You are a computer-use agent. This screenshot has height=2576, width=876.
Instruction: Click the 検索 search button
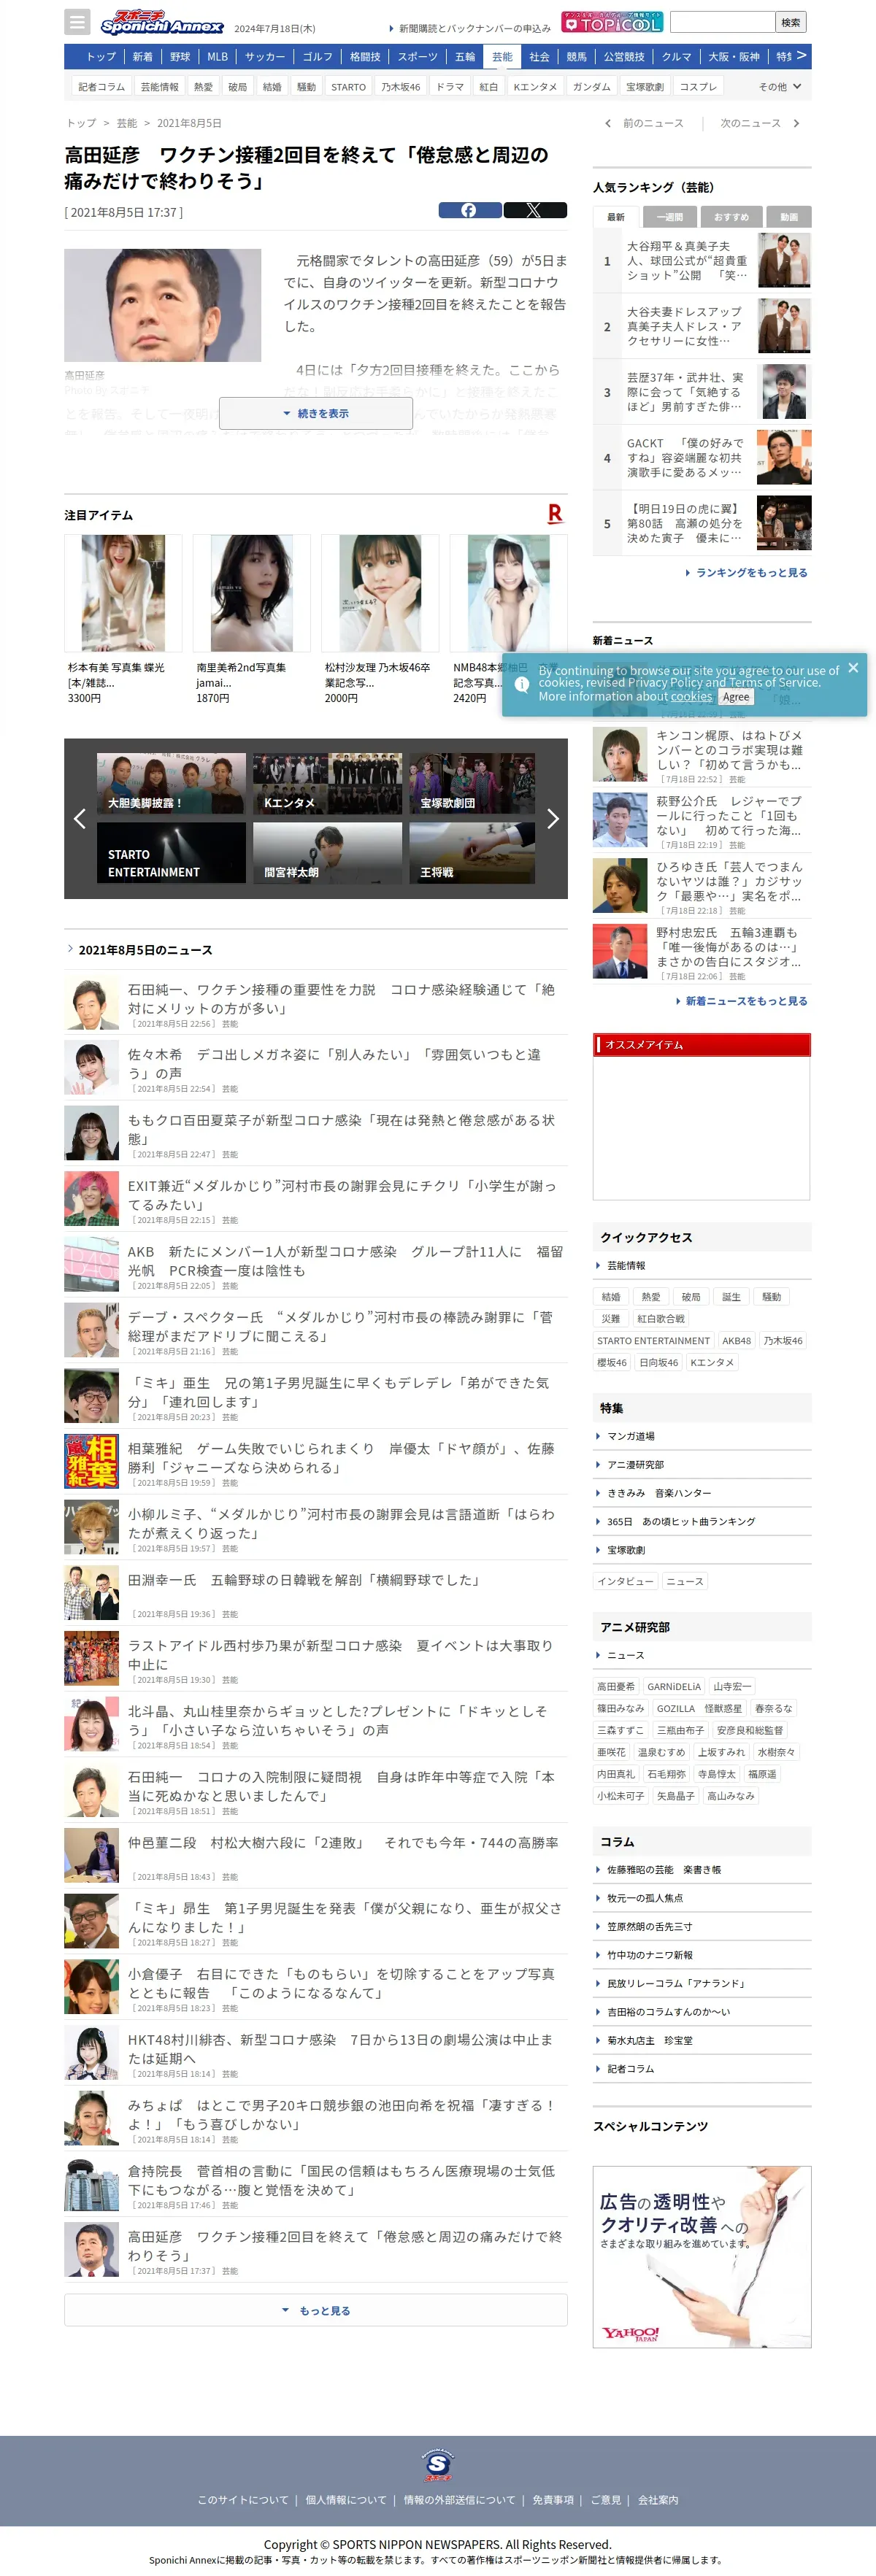coord(791,21)
